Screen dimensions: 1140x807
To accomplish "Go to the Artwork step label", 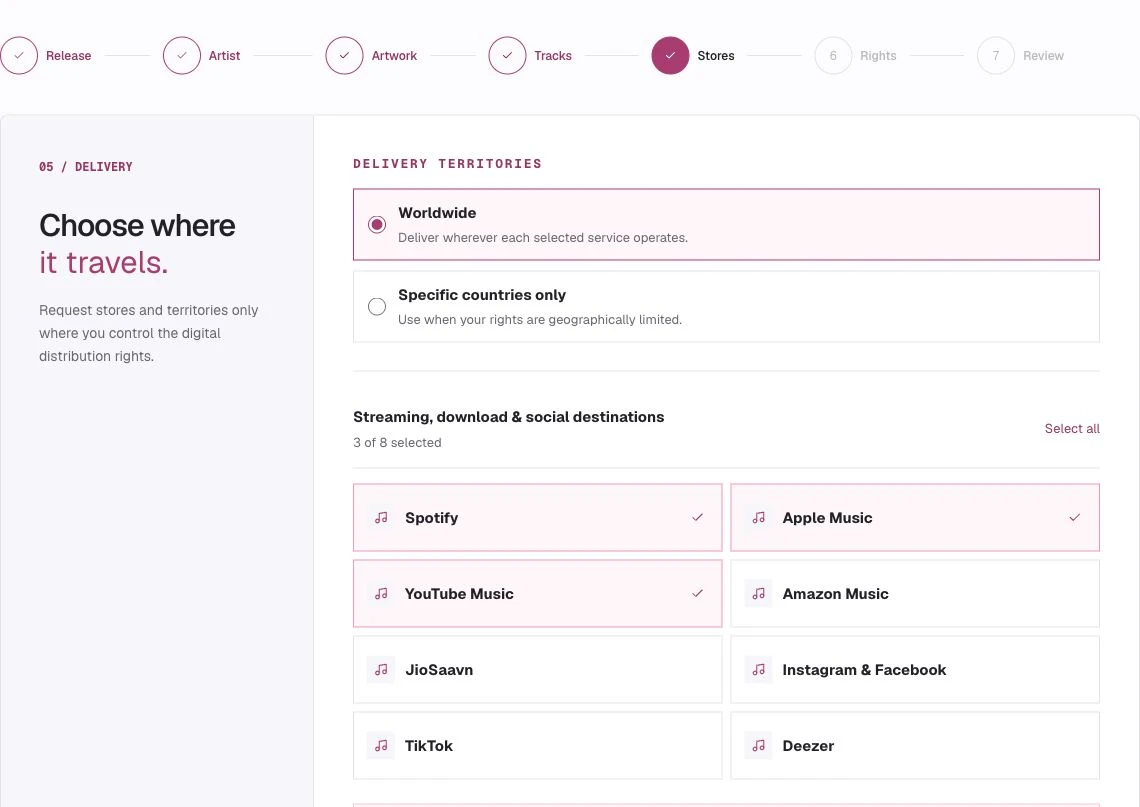I will tap(394, 56).
